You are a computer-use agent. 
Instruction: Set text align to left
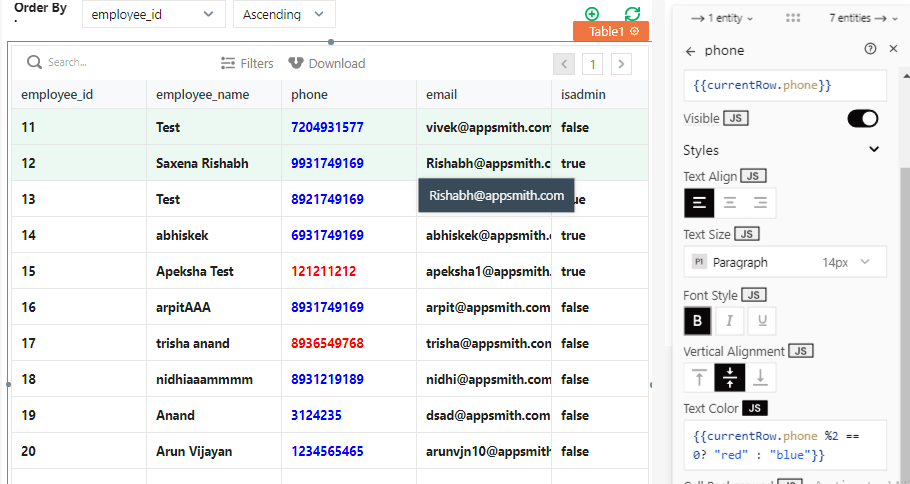[699, 203]
